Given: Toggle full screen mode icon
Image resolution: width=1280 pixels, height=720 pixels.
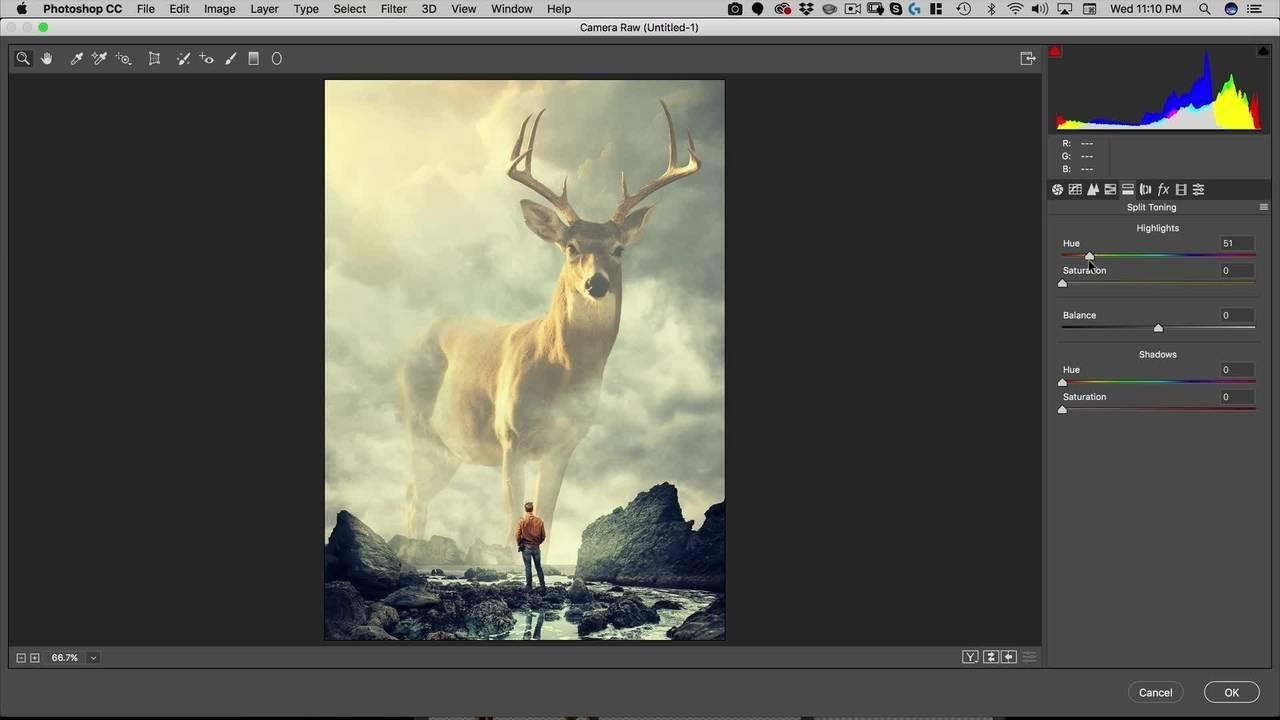Looking at the screenshot, I should 1027,59.
